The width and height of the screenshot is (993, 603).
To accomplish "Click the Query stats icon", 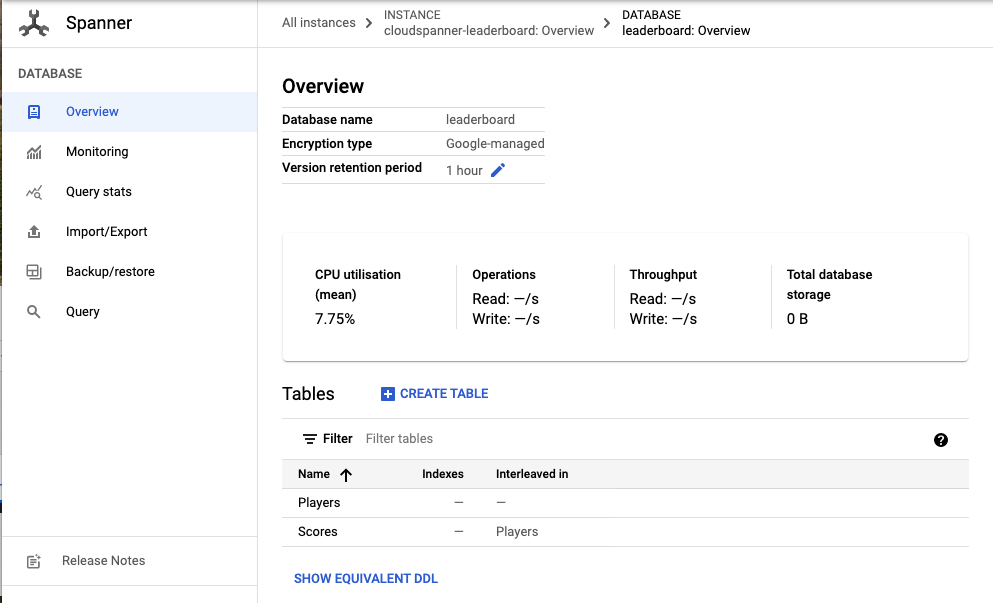I will coord(34,192).
